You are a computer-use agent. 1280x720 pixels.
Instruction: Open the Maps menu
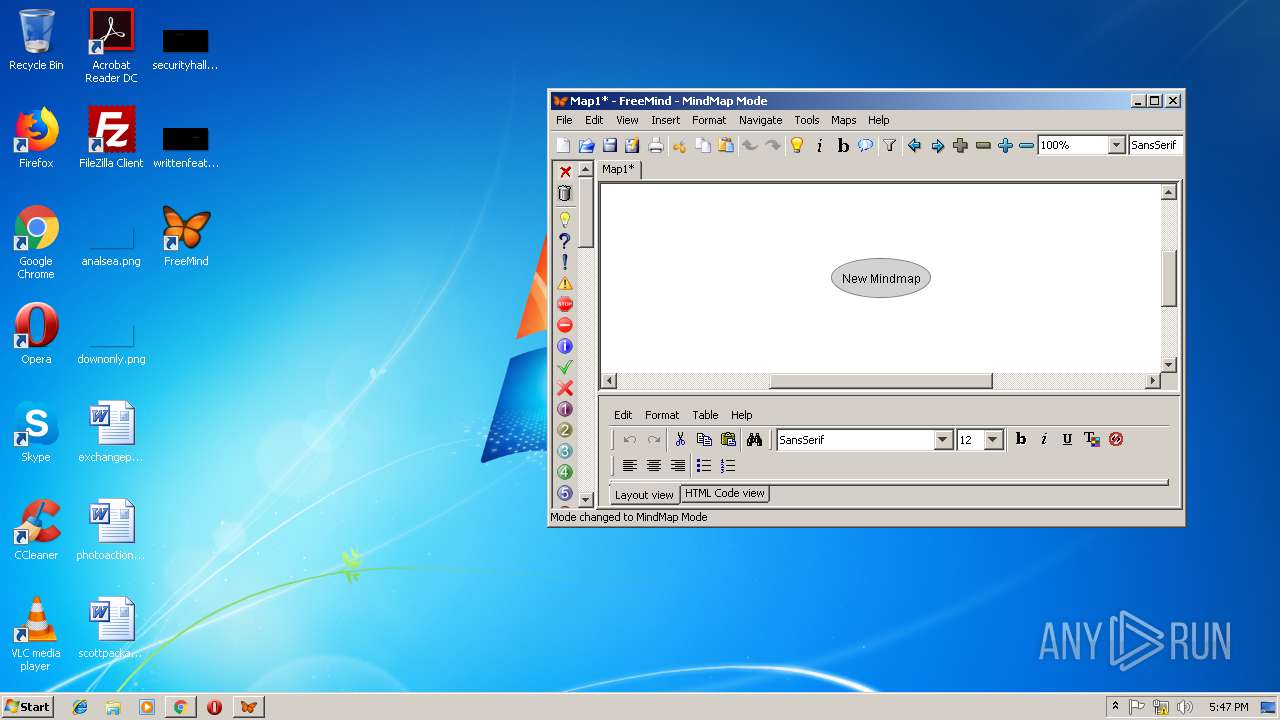click(x=844, y=120)
